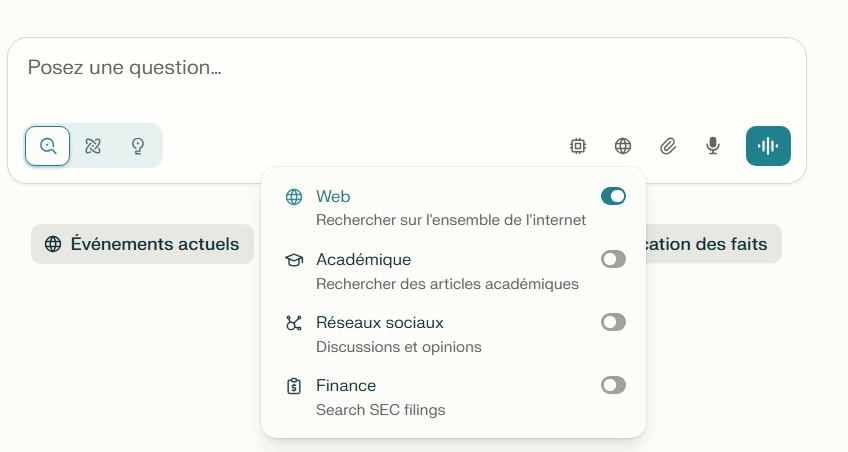Open the sources globe icon in toolbar

tap(623, 146)
